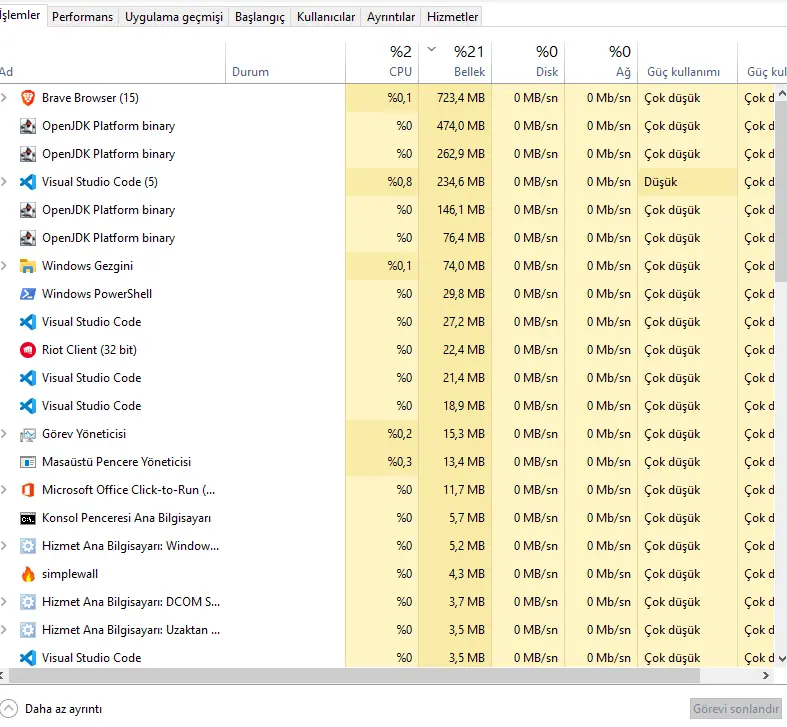
Task: Click the %0,8 CPU cell
Action: coord(382,182)
